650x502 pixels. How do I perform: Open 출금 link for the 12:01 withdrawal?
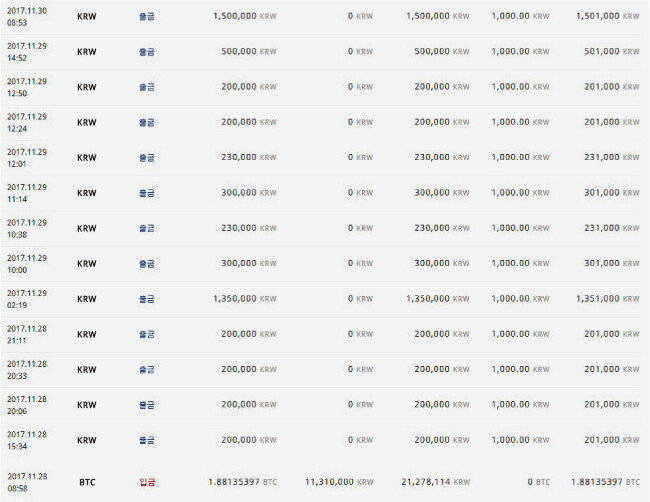[147, 158]
